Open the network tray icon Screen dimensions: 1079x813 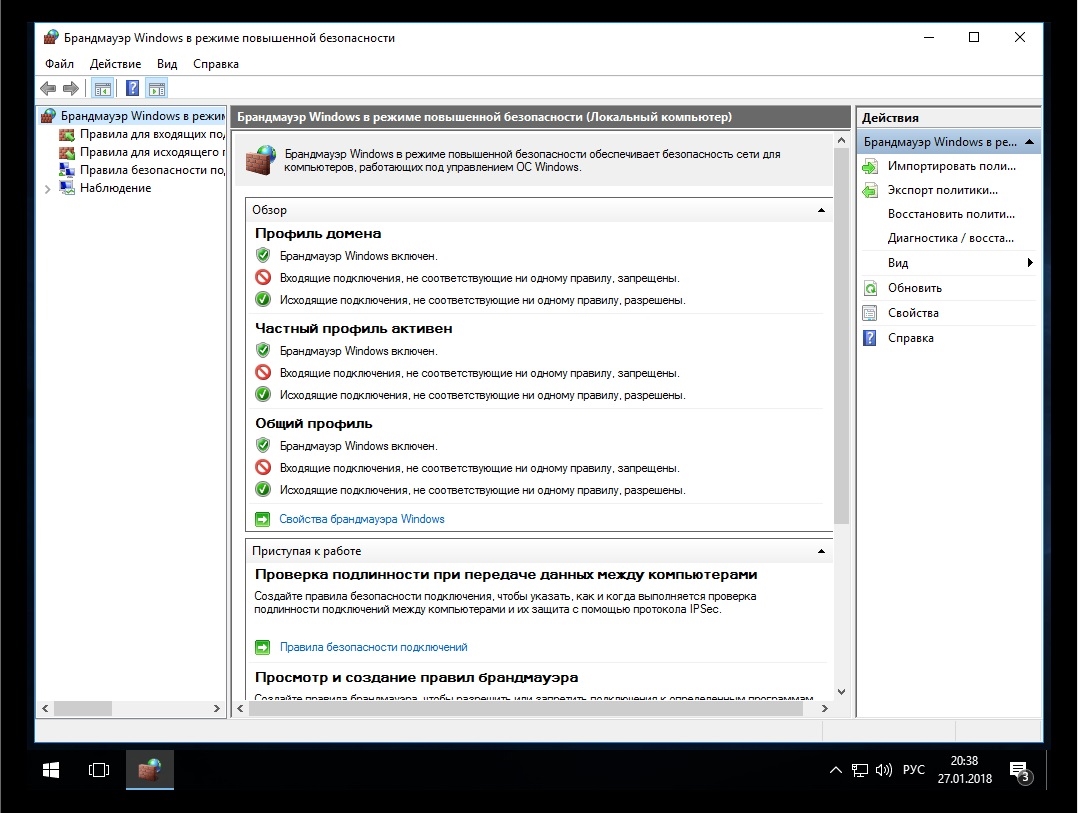859,770
